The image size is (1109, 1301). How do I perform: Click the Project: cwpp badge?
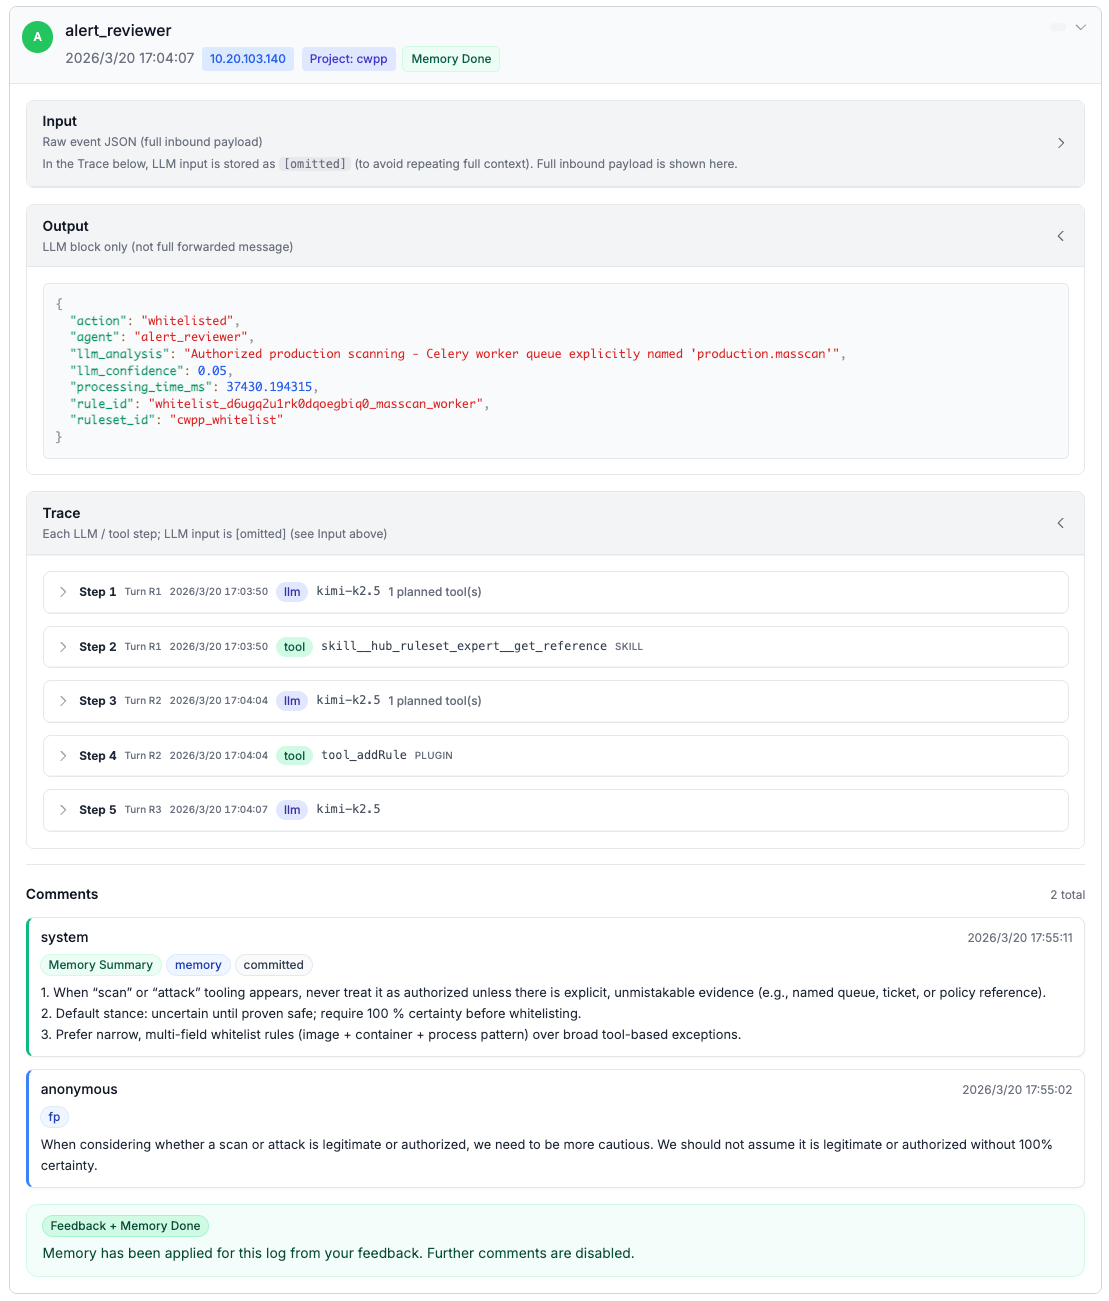(x=348, y=59)
